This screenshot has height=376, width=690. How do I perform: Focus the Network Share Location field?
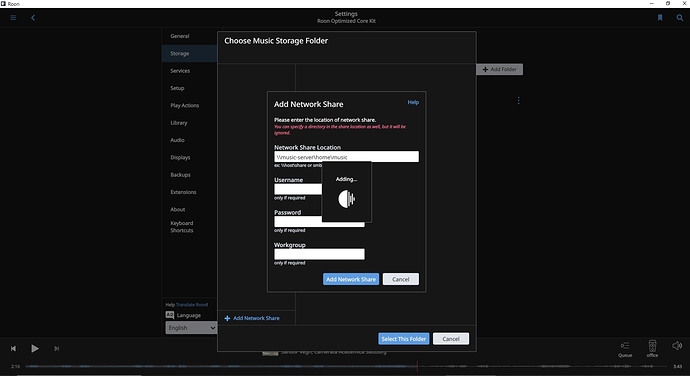(346, 157)
